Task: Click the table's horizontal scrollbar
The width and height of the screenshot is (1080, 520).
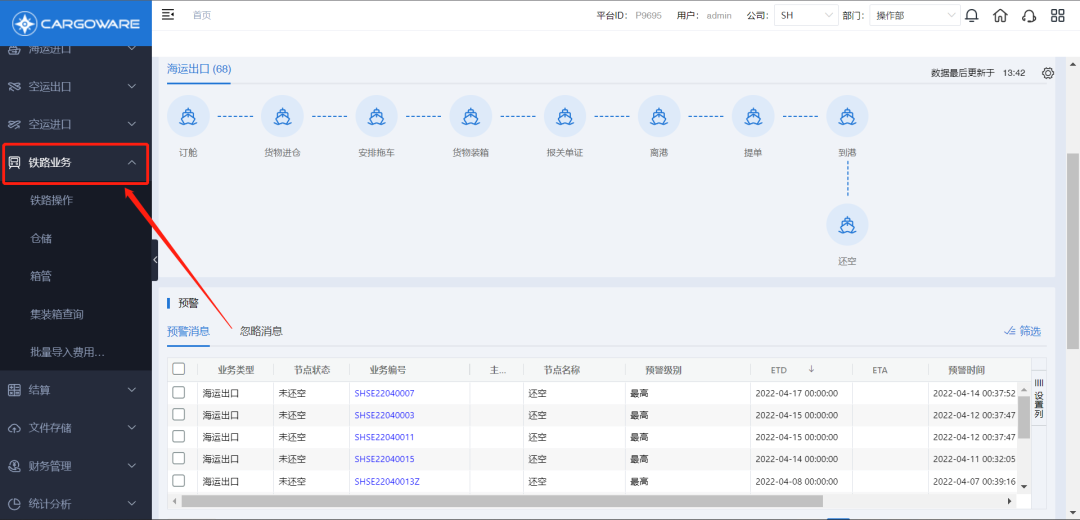Action: click(x=500, y=501)
